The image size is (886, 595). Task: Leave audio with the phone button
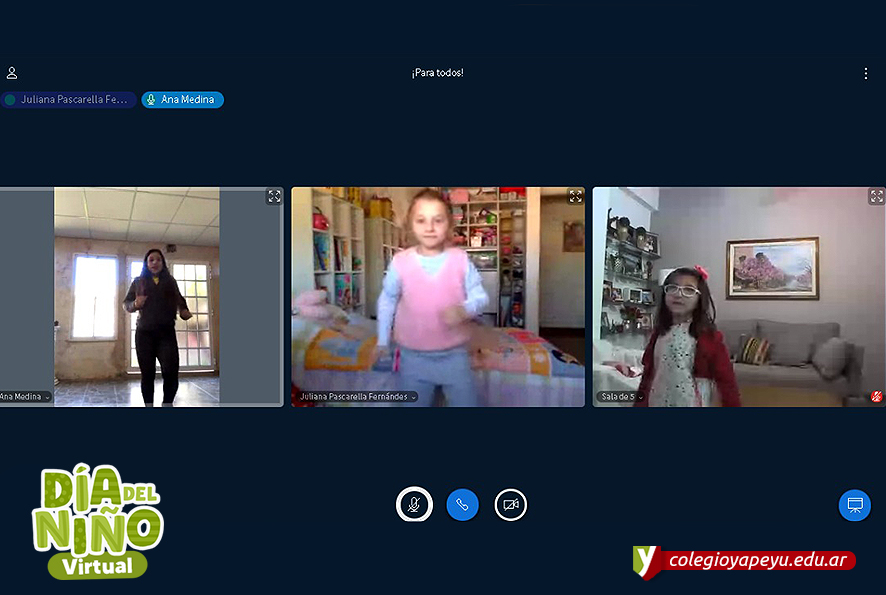[x=462, y=505]
